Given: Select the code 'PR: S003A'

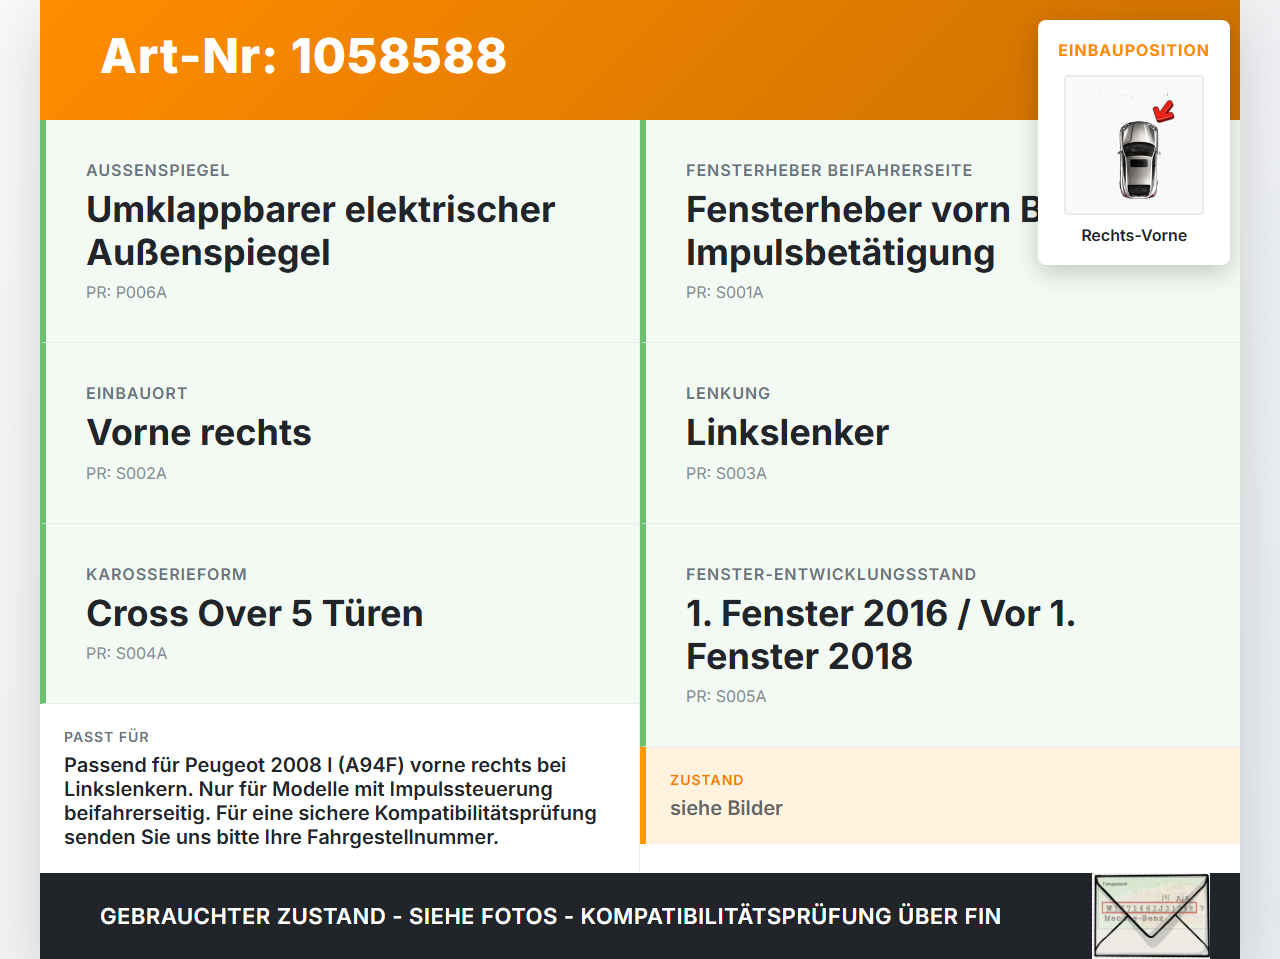Looking at the screenshot, I should (x=726, y=473).
